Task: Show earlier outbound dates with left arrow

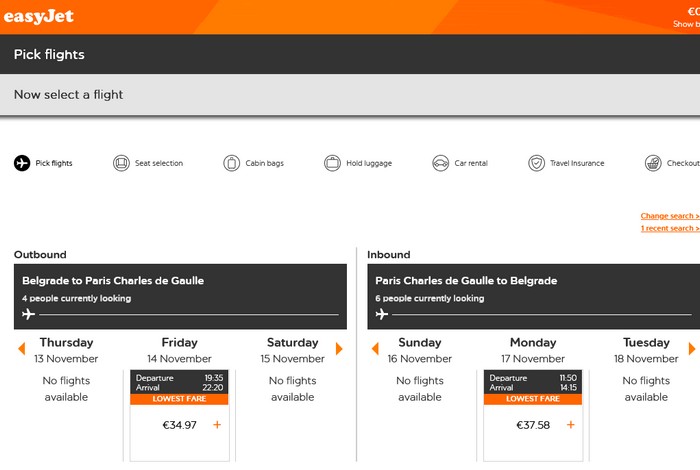Action: (21, 349)
